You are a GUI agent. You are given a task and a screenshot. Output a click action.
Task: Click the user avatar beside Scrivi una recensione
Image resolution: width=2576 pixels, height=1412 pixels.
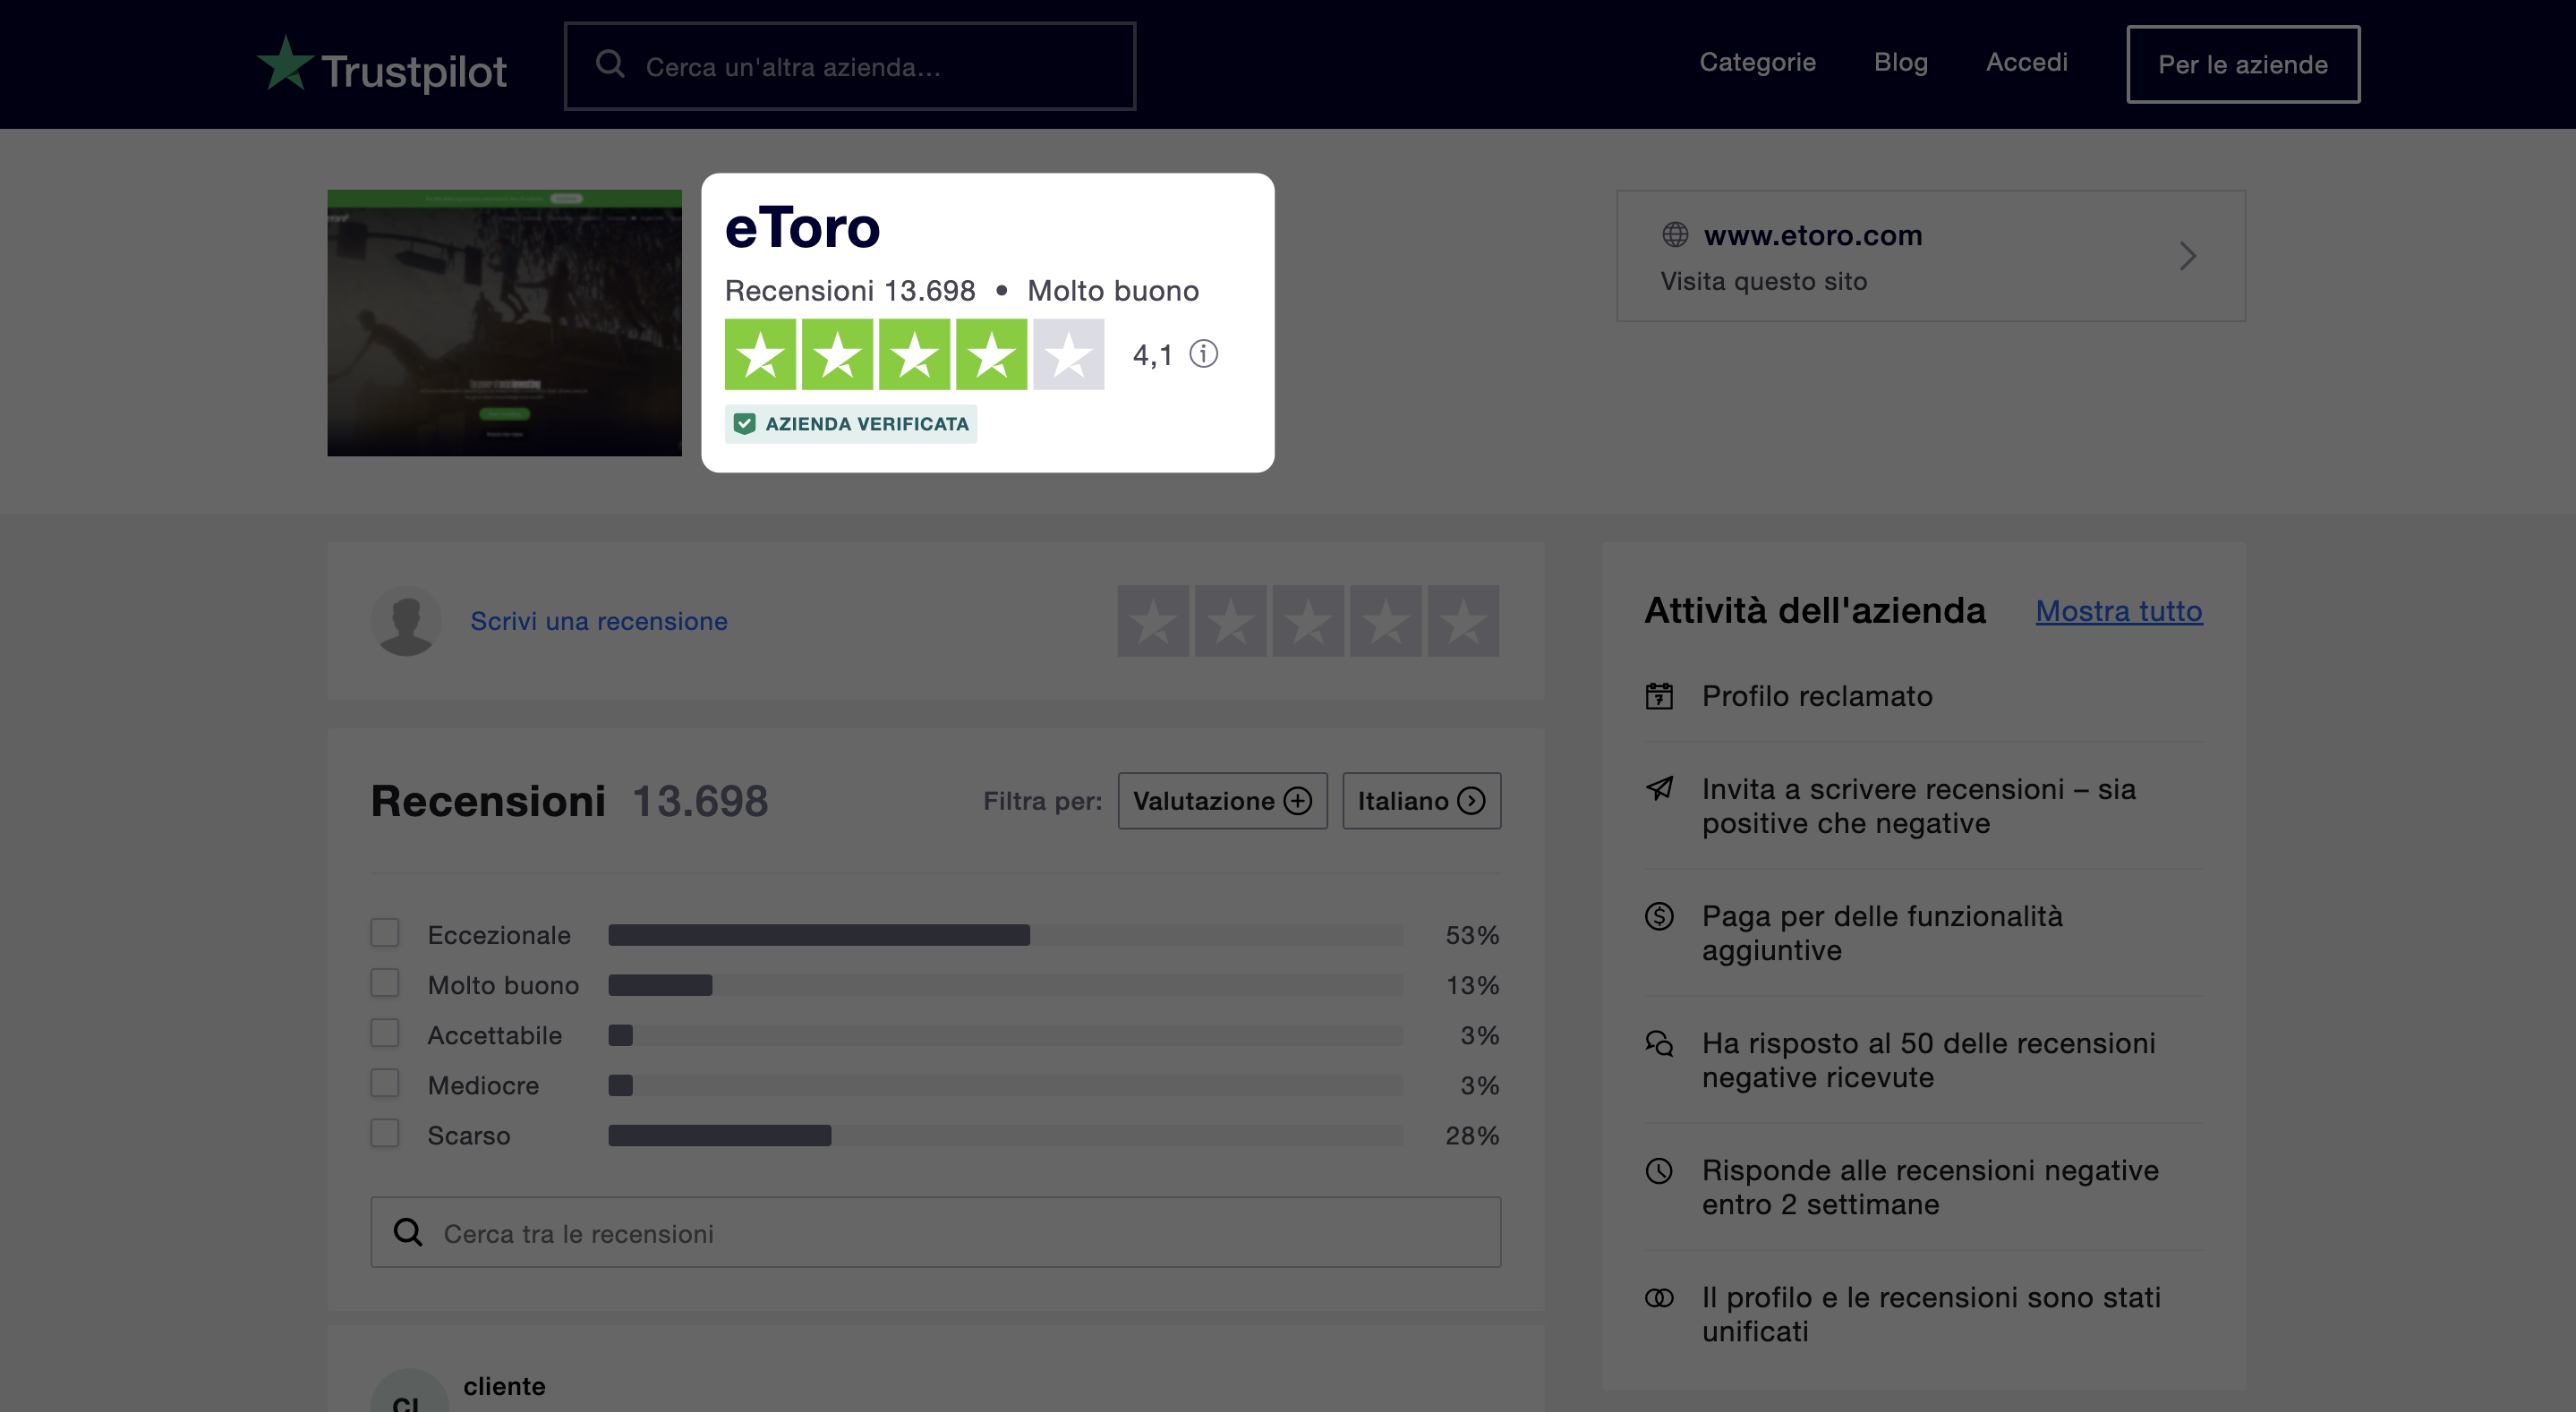pos(406,621)
